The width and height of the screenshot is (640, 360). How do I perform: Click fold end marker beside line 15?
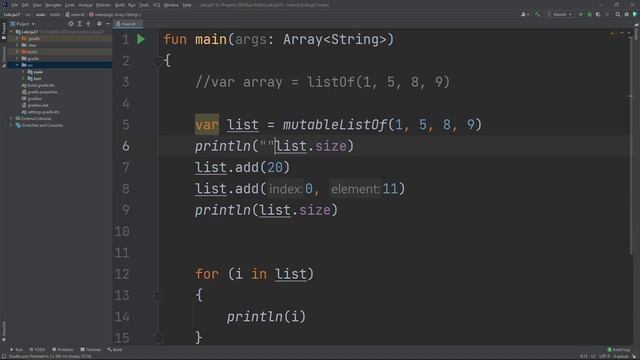[158, 338]
